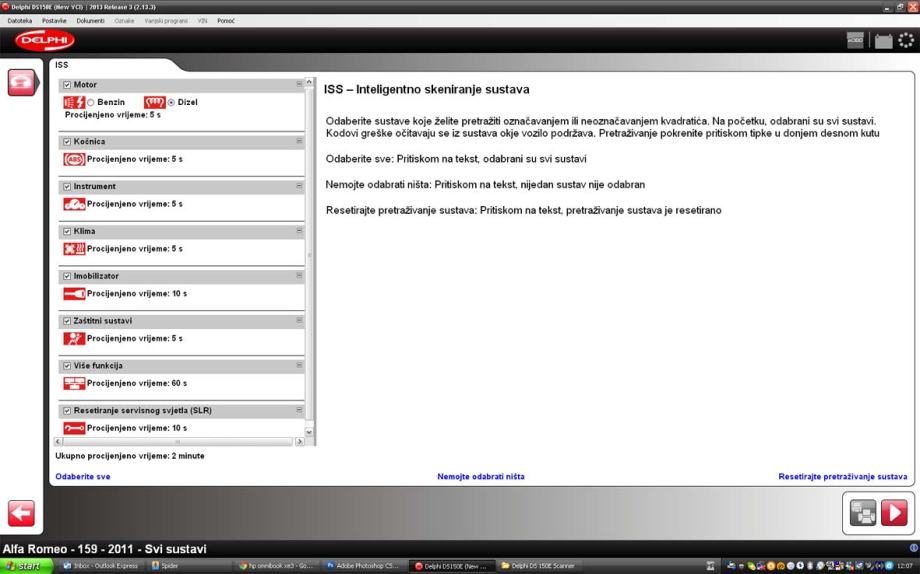
Task: Click the Alfa Romeo - 159 - 2011 status text
Action: (104, 549)
